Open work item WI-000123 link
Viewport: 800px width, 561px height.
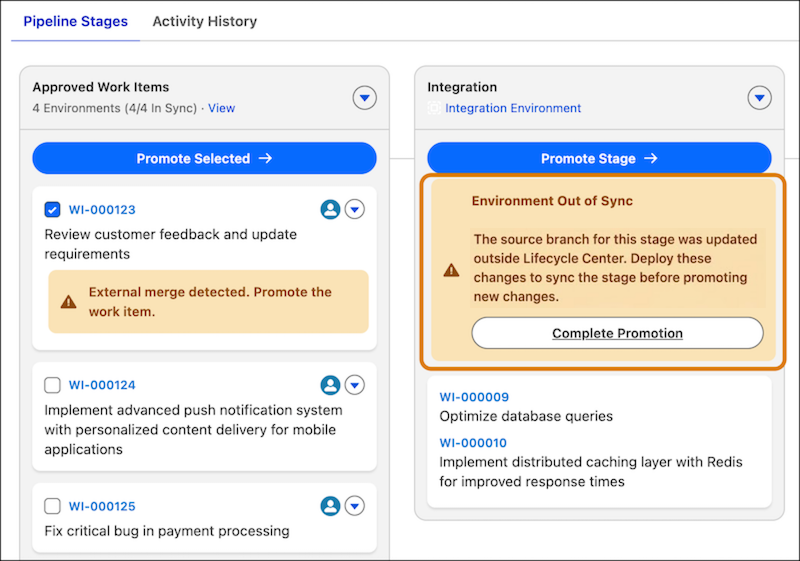(x=102, y=210)
